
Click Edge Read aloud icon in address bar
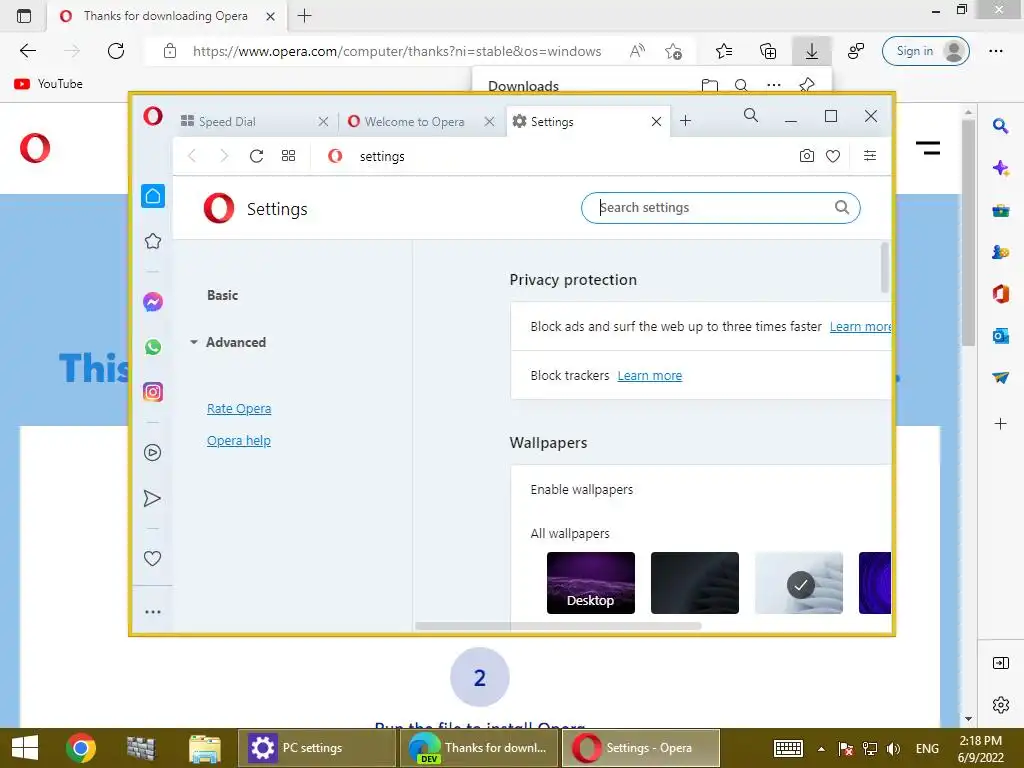(637, 51)
